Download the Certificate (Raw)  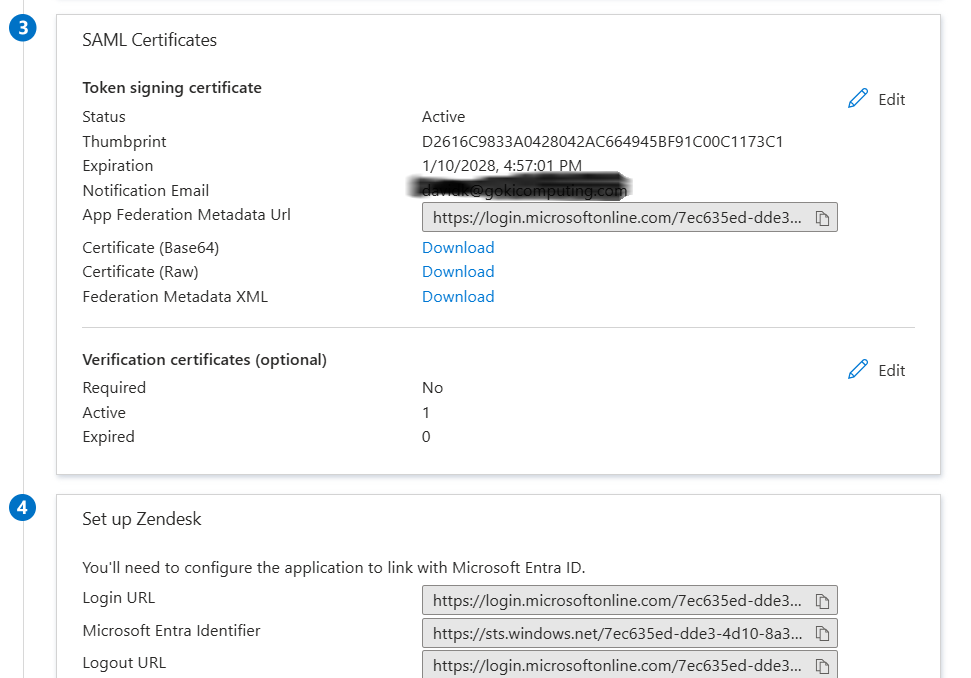pos(458,272)
